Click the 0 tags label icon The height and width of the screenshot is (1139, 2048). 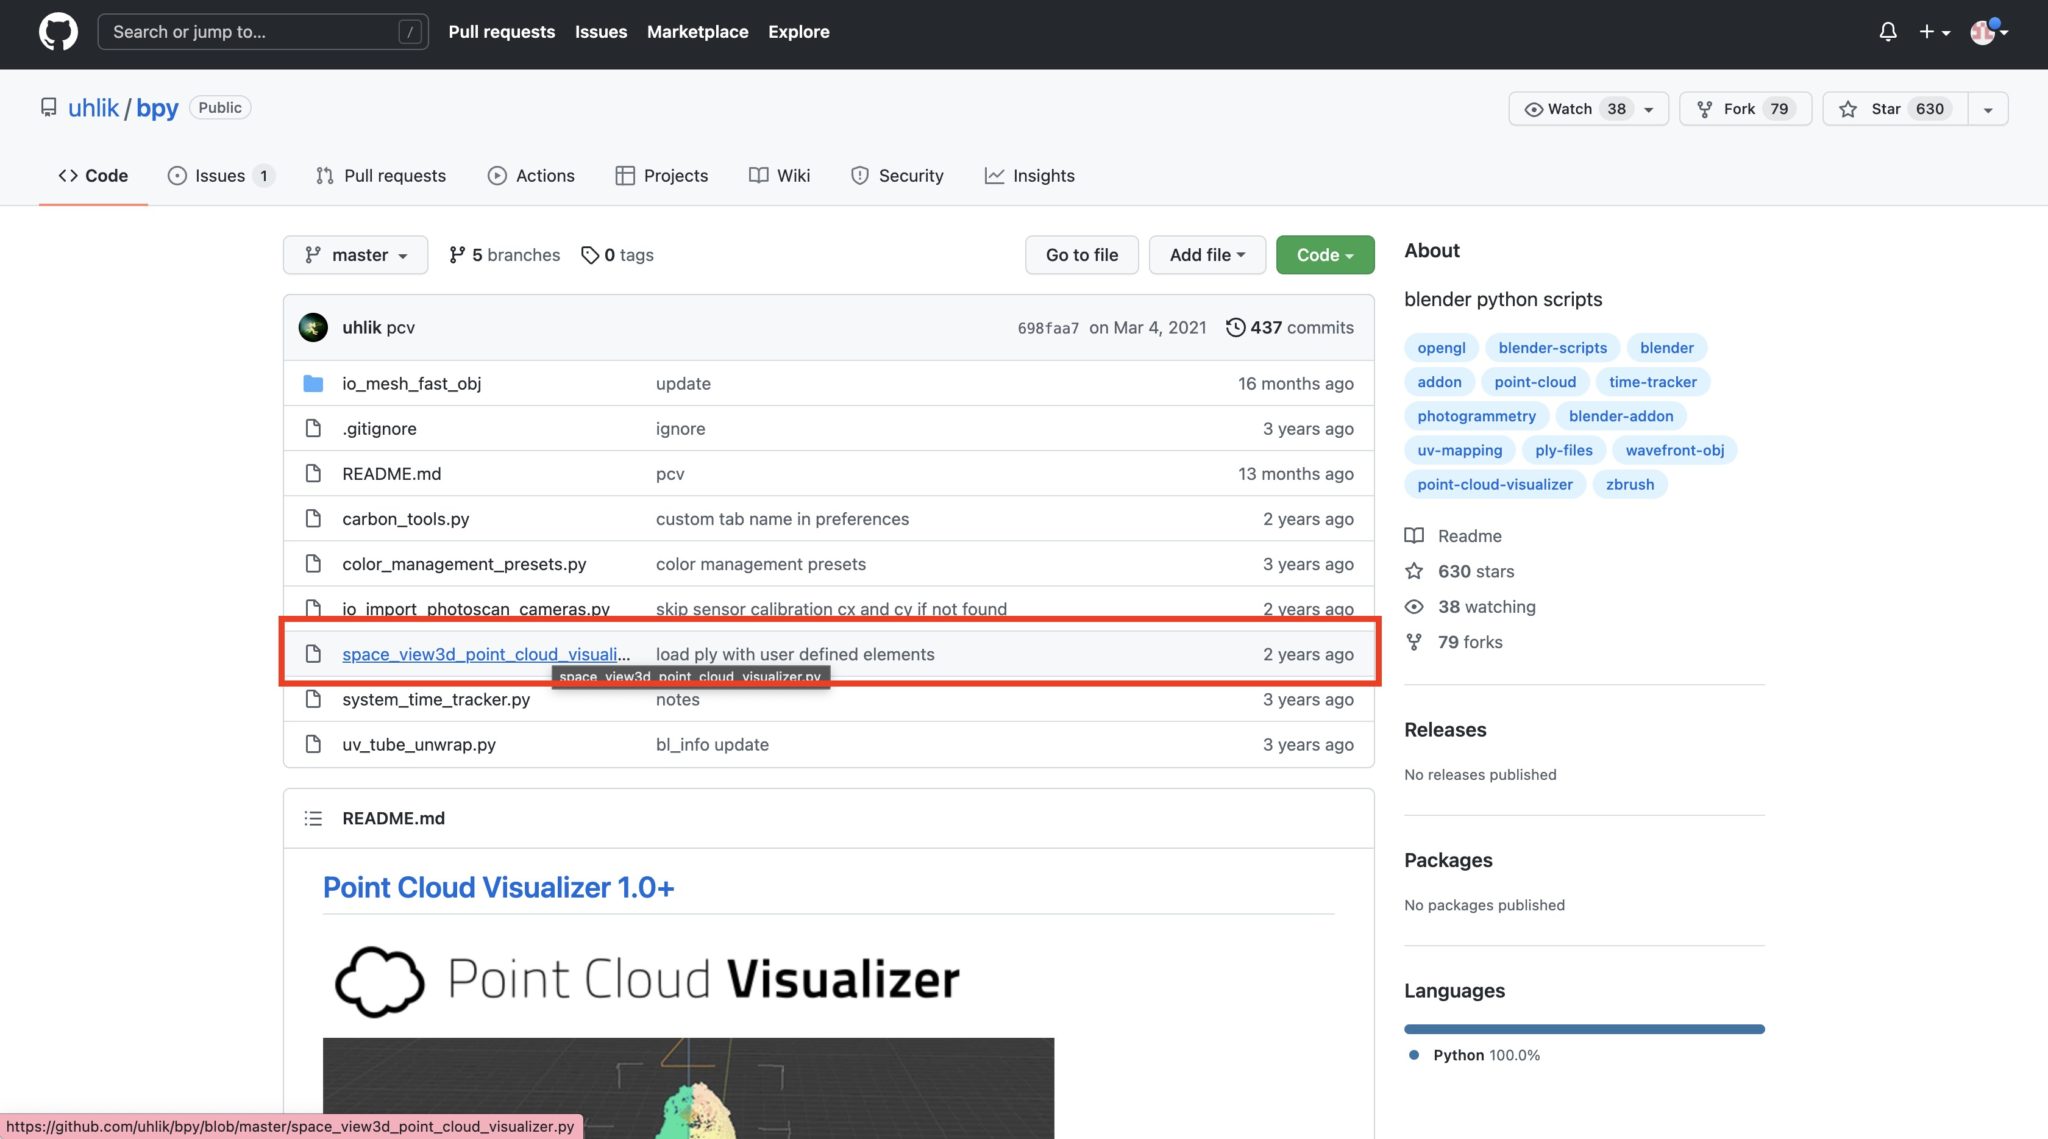point(590,255)
